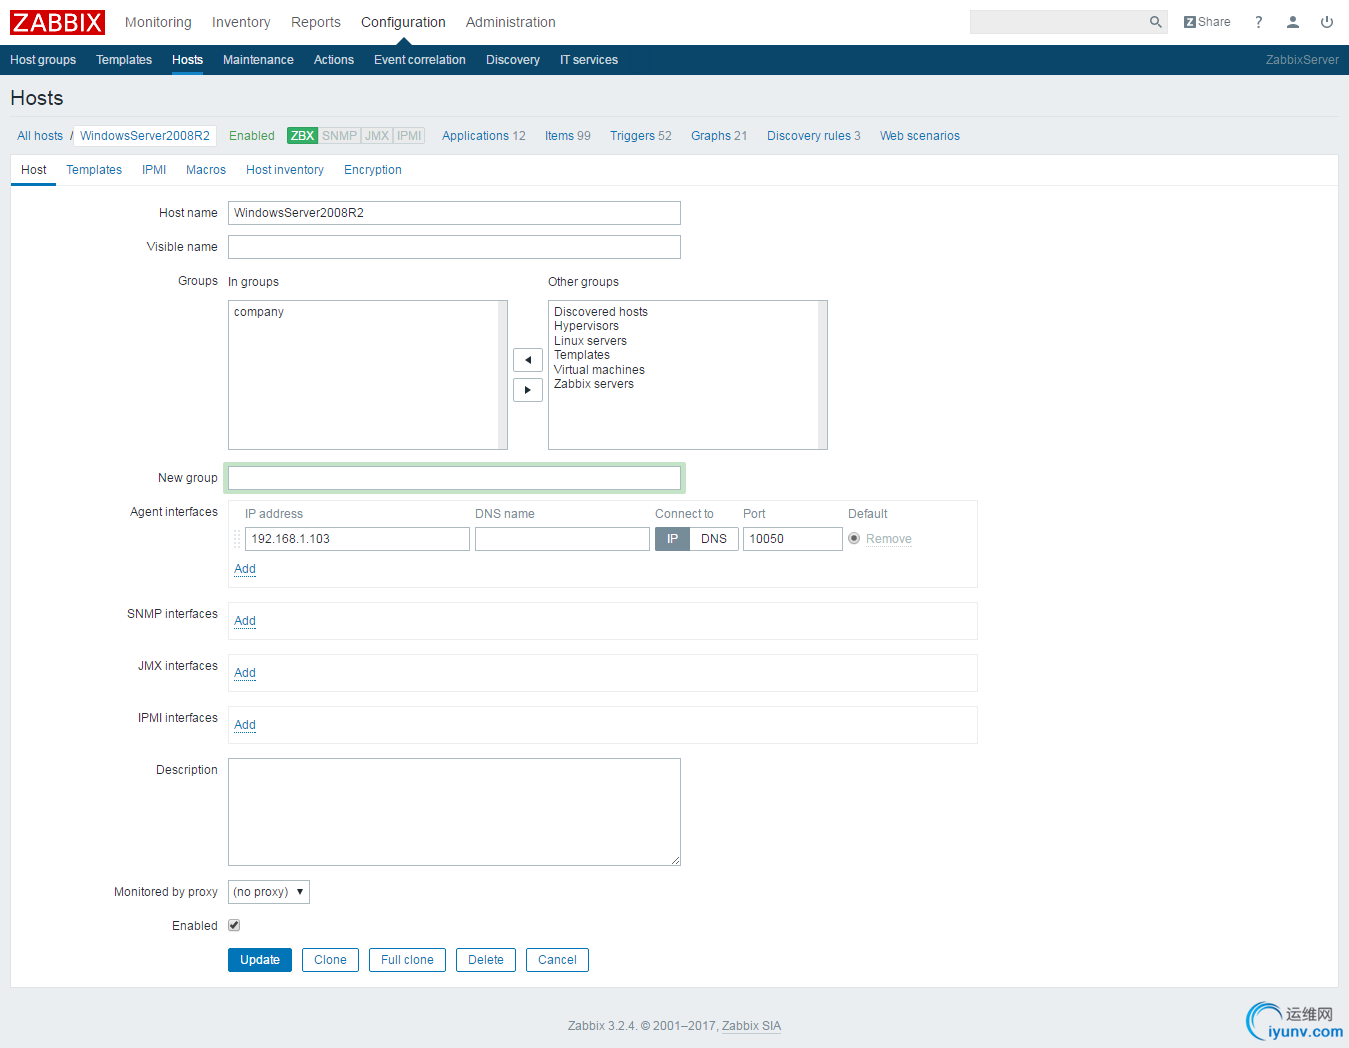Screen dimensions: 1349x1048
Task: Open the Zabbix SIA footer link
Action: tap(751, 1026)
